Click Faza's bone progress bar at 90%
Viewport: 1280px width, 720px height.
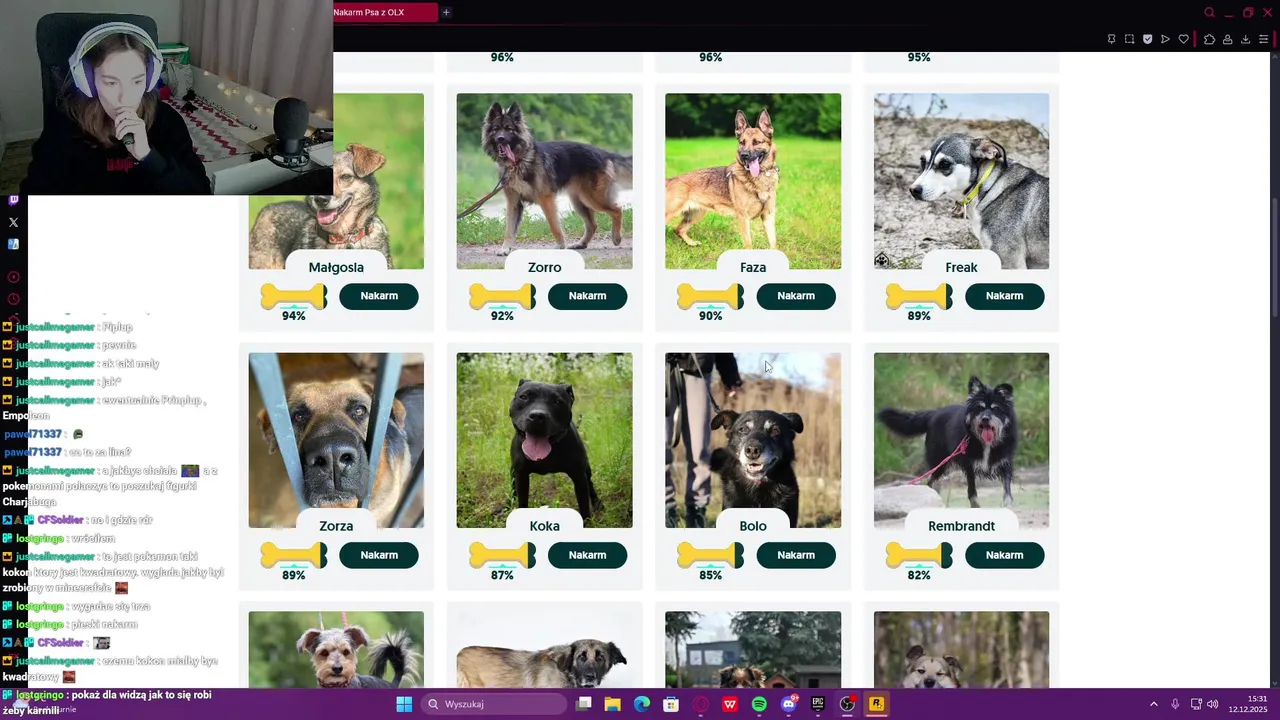coord(710,296)
